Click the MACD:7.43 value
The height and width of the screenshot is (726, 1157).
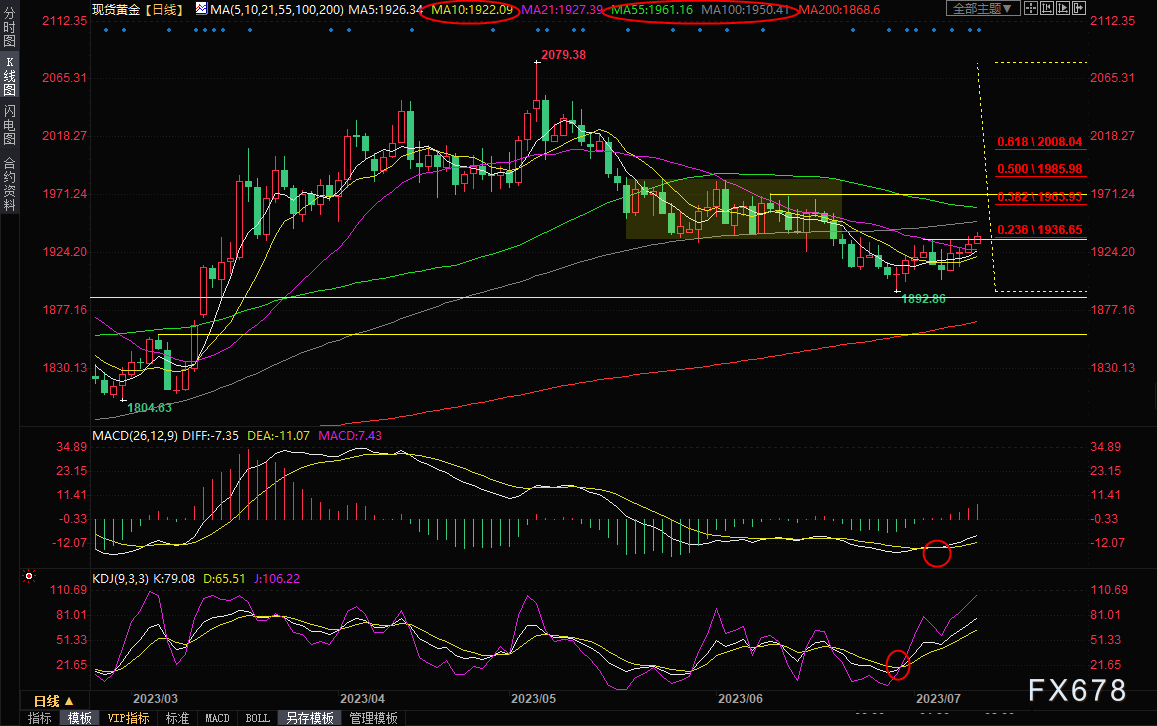tap(350, 435)
